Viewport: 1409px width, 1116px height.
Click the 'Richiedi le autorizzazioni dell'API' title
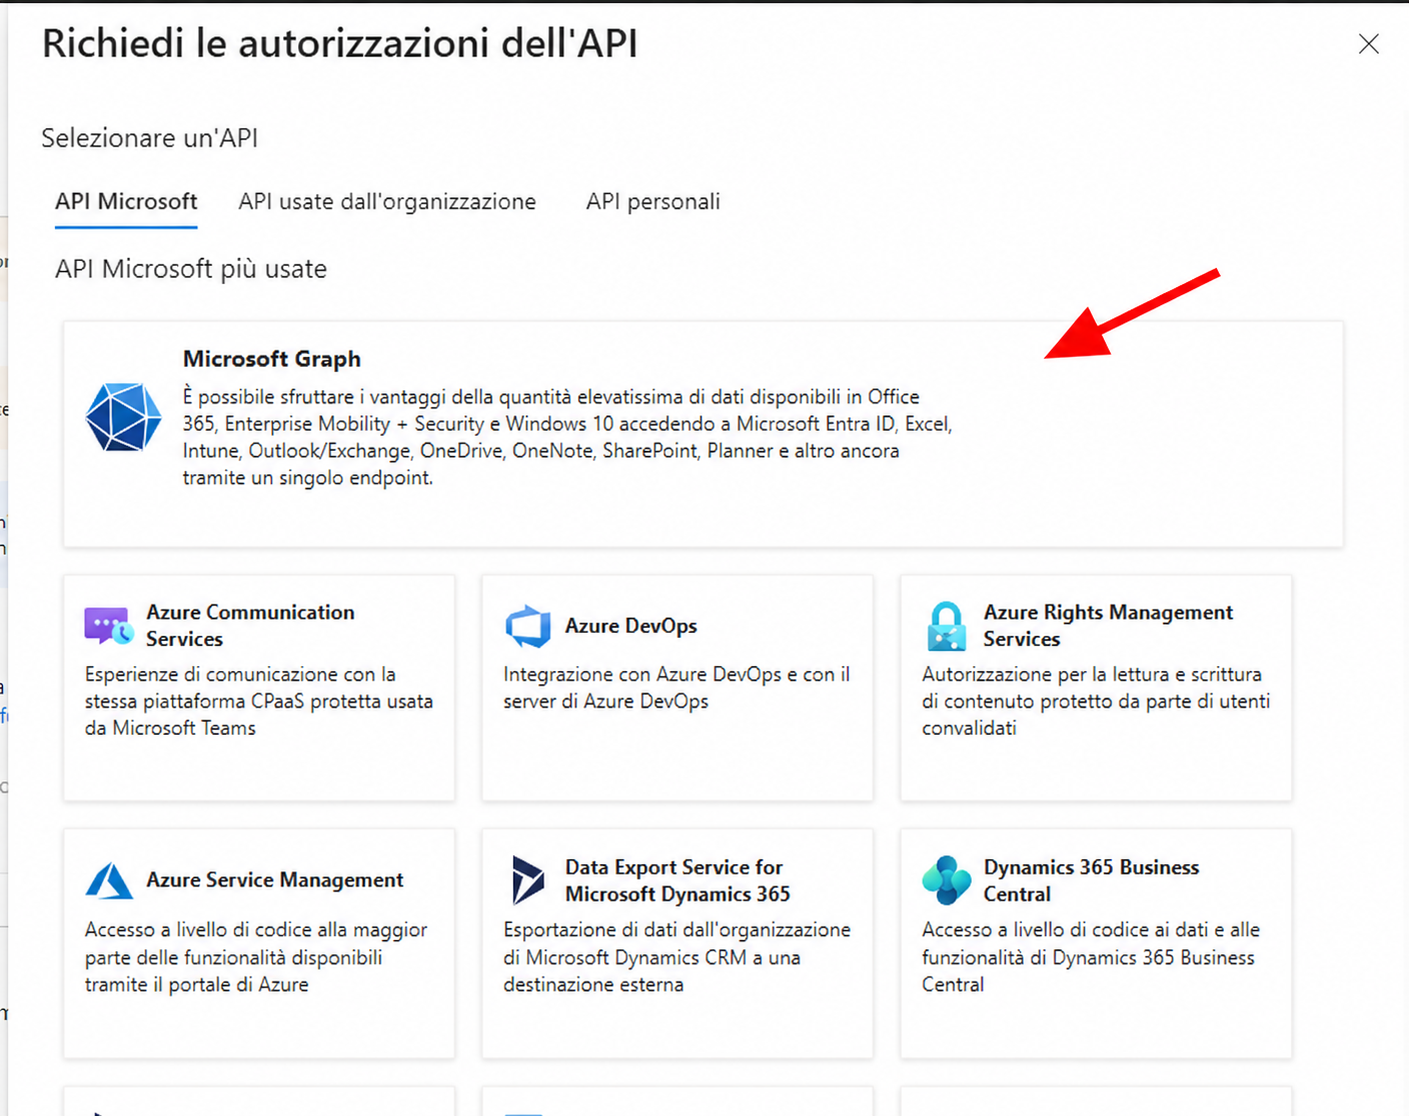tap(340, 44)
